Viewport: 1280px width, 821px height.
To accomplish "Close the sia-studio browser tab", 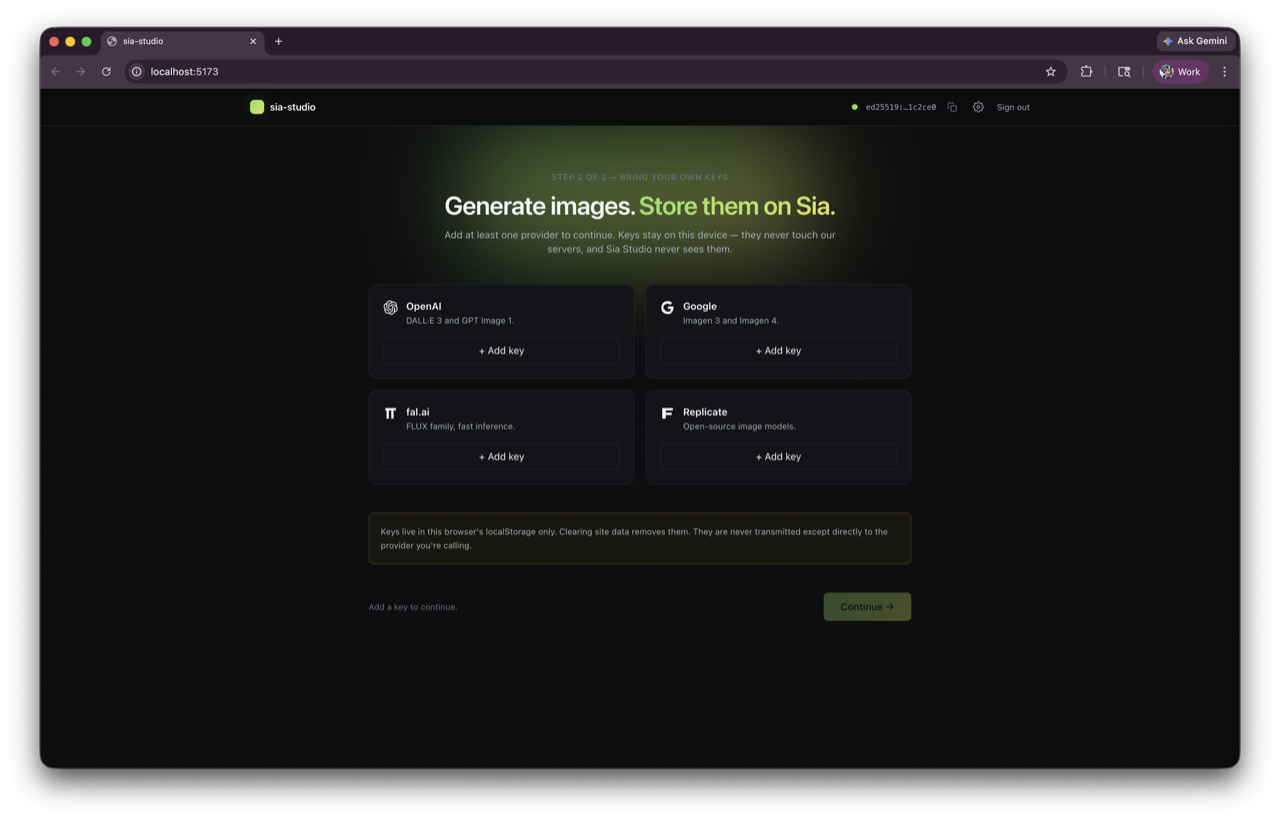I will (253, 41).
